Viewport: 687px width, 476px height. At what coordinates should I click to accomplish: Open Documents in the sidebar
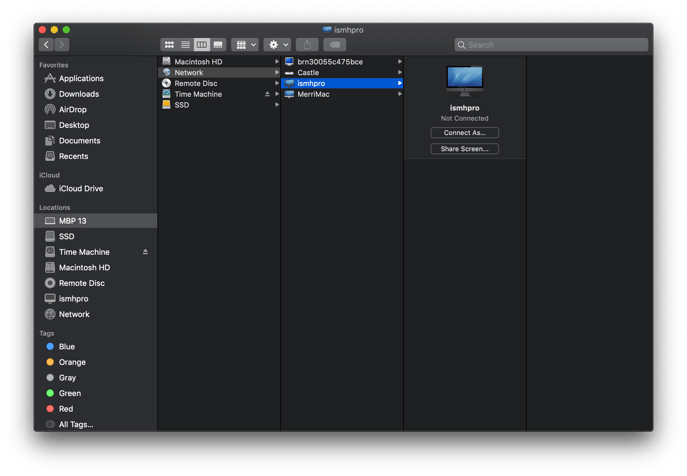(95, 141)
